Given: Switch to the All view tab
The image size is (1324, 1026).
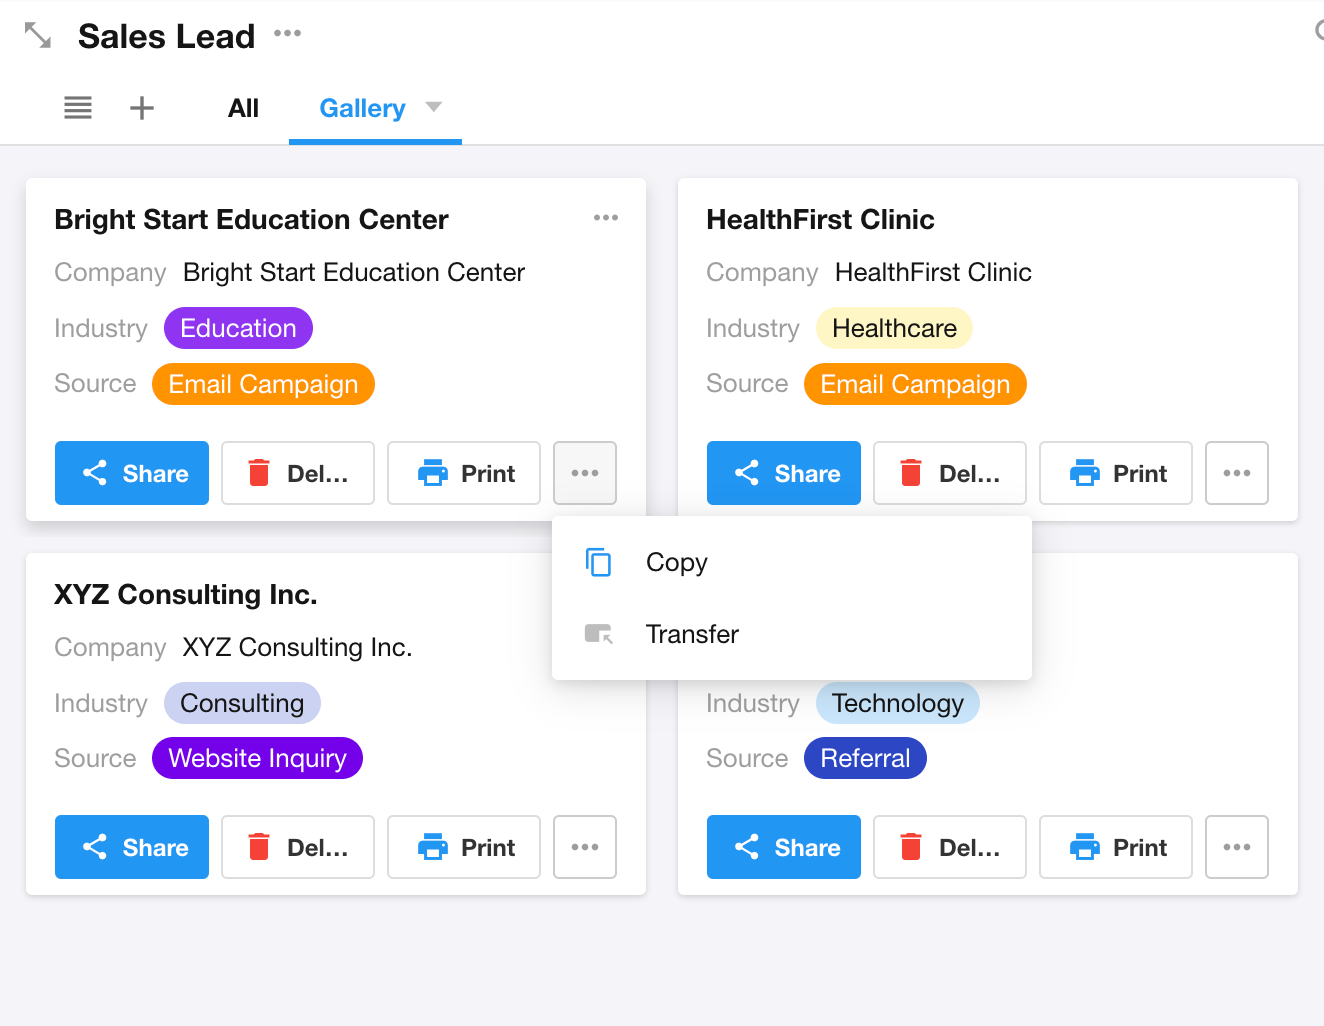Looking at the screenshot, I should 243,108.
